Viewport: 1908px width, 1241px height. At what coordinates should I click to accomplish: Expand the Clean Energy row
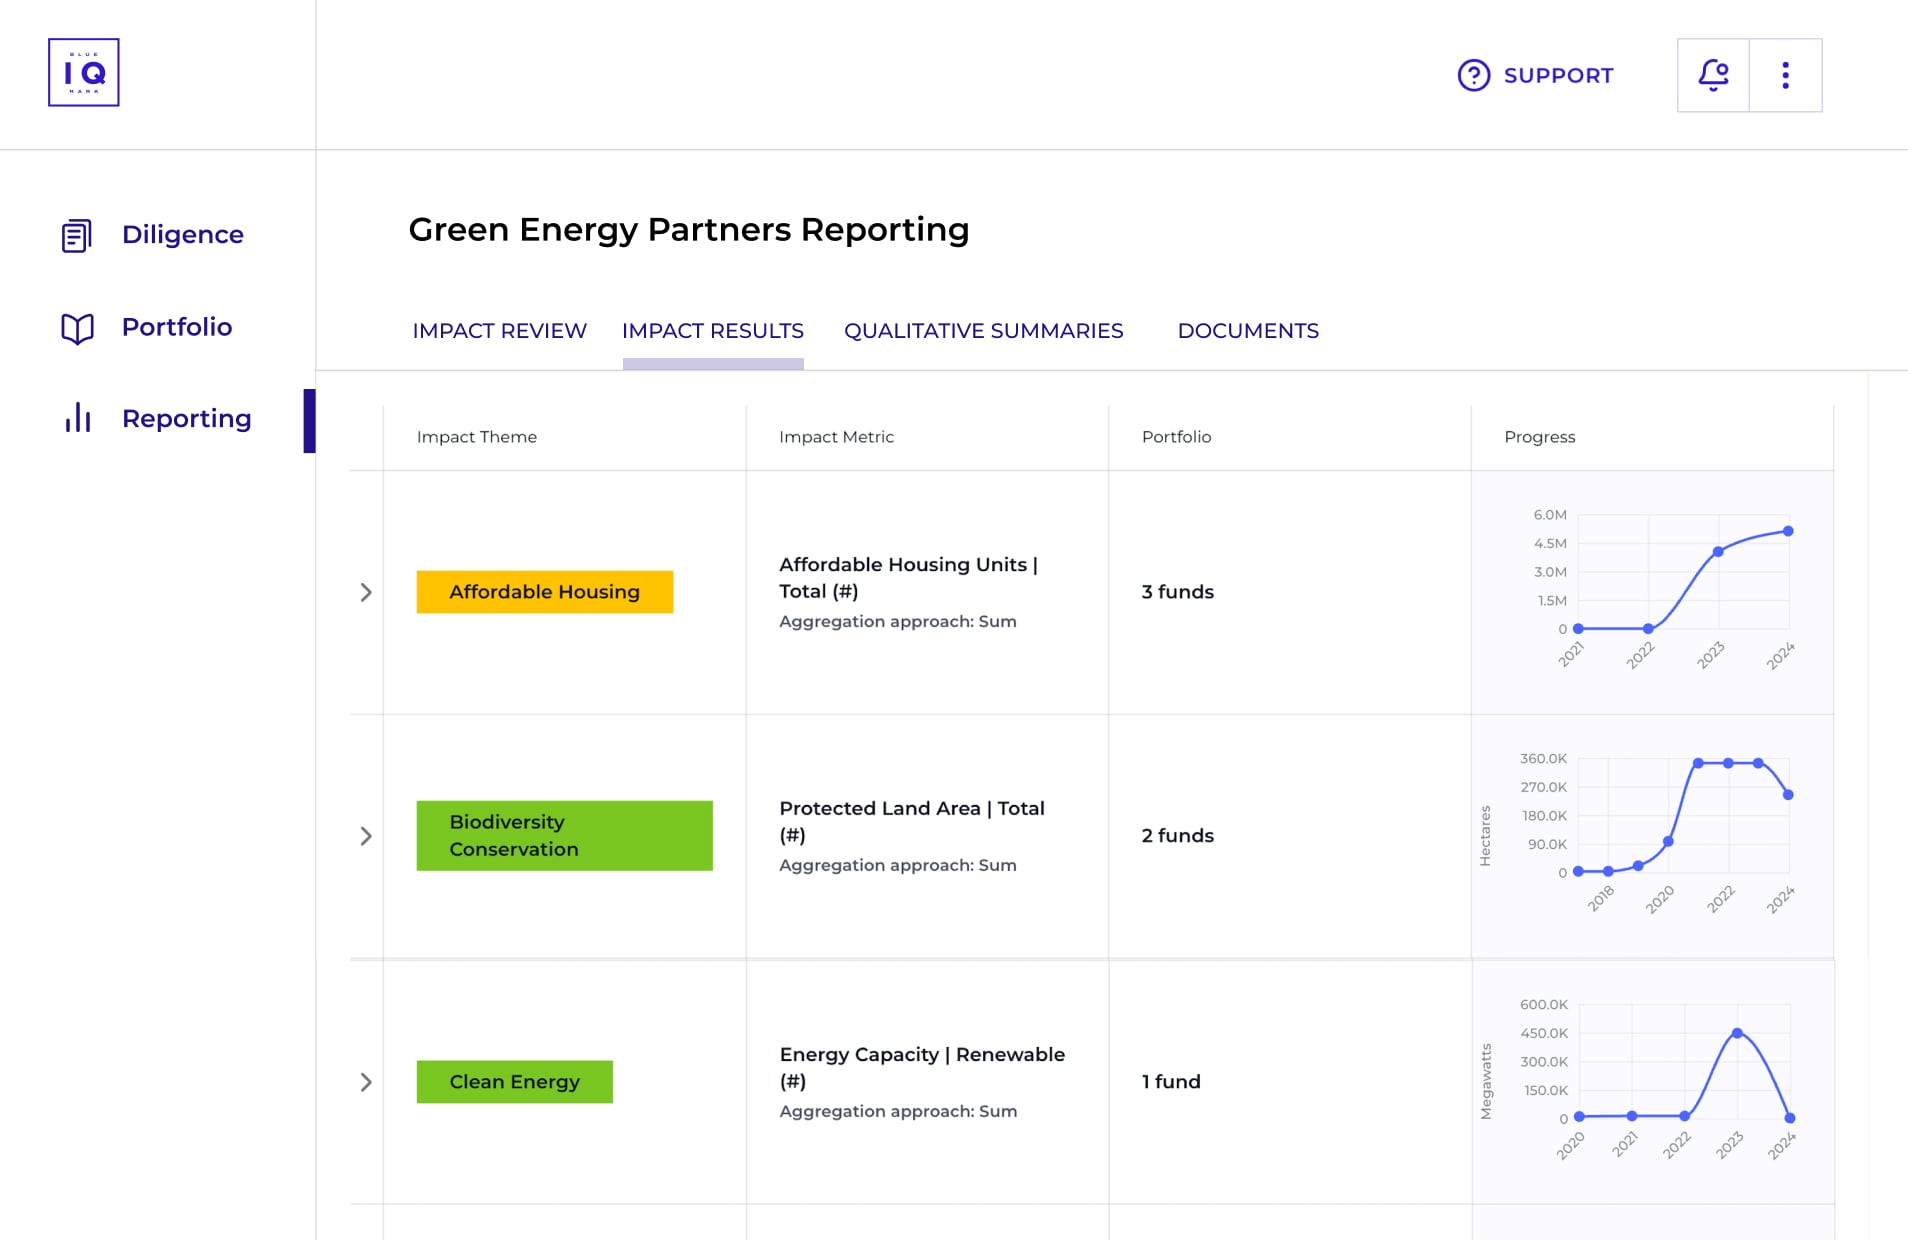point(366,1082)
